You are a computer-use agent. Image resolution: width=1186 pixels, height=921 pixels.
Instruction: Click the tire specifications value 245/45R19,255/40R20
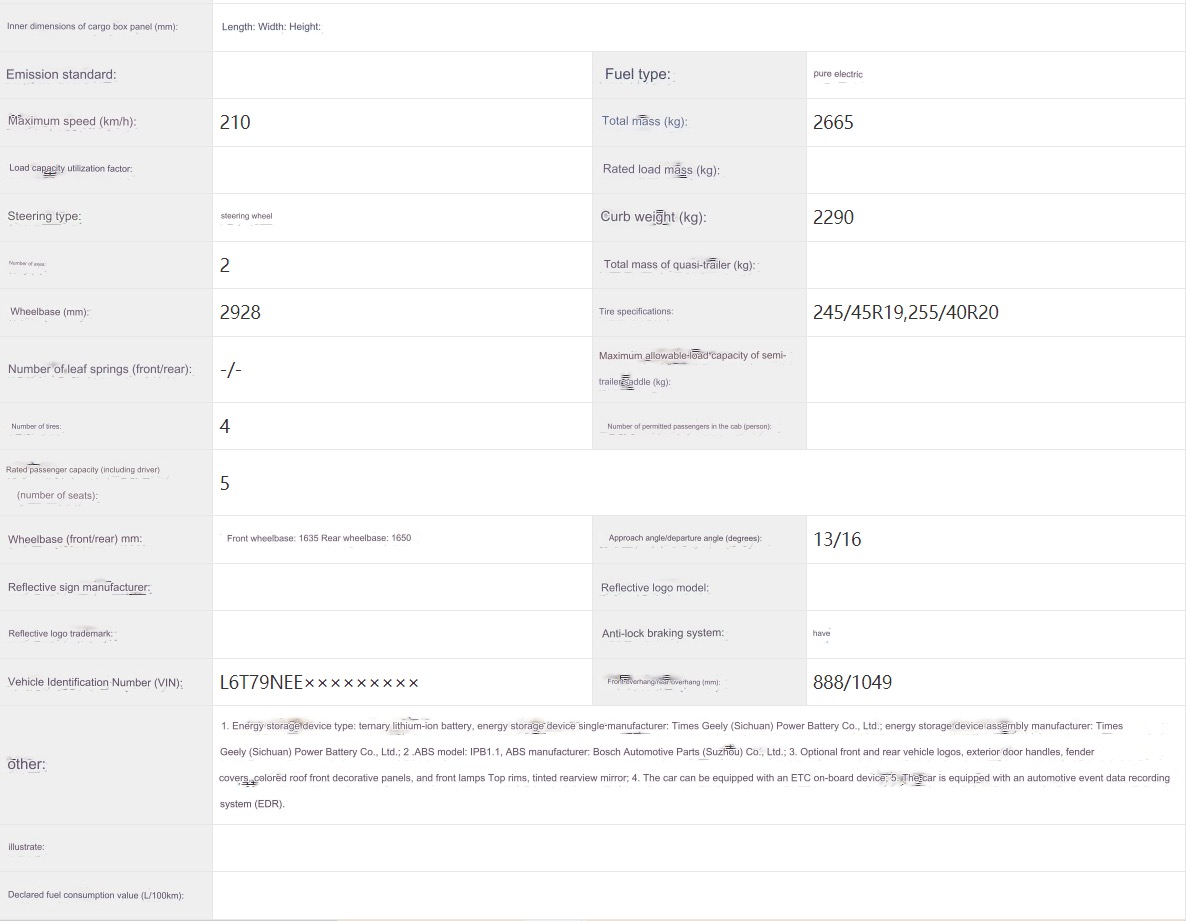(x=905, y=313)
